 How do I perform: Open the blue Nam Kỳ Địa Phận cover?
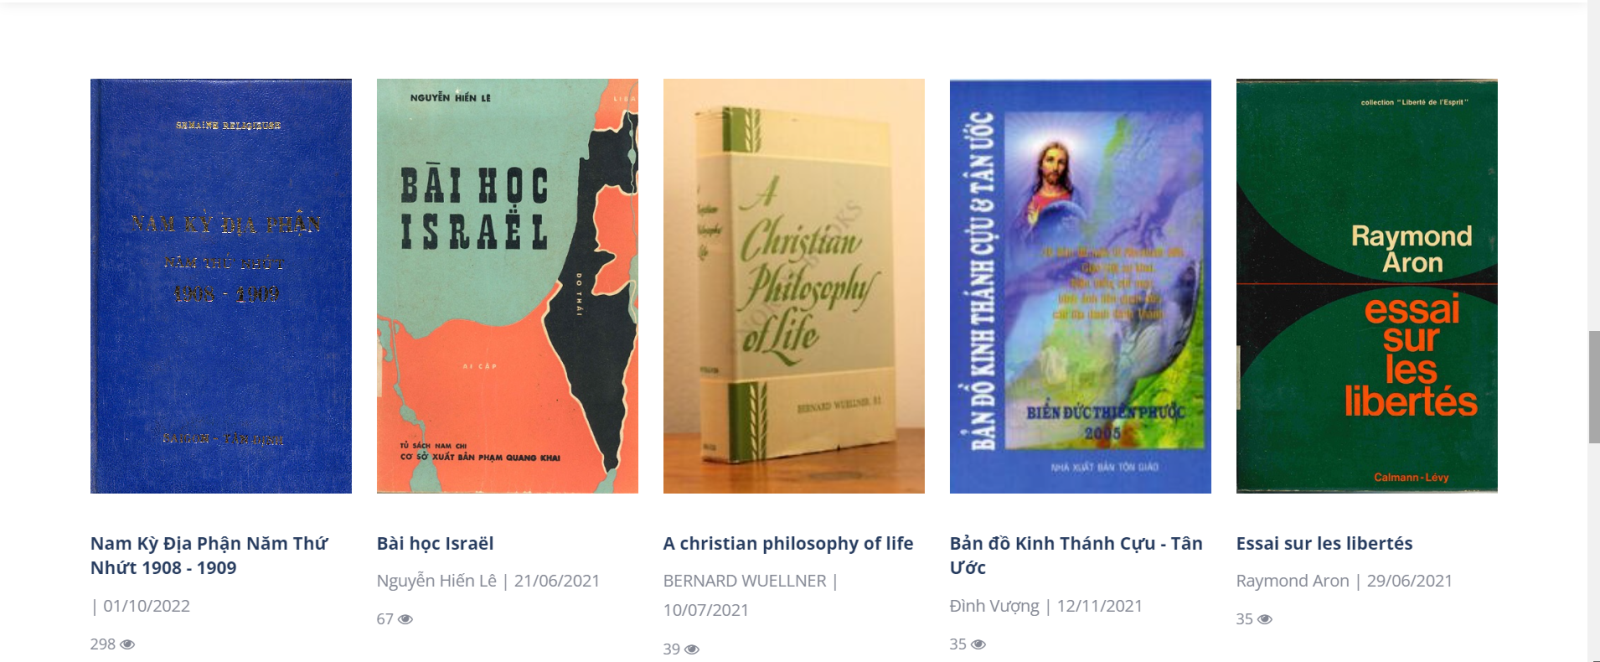point(221,286)
